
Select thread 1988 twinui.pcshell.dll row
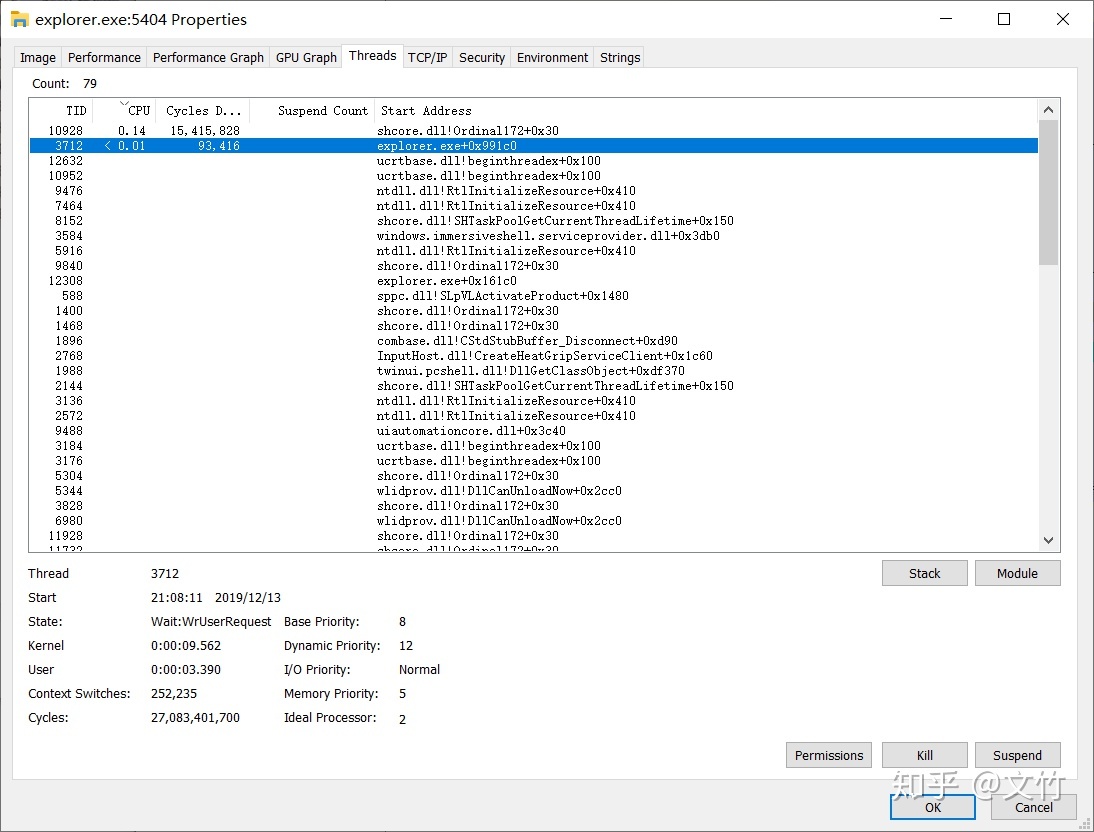pyautogui.click(x=534, y=371)
